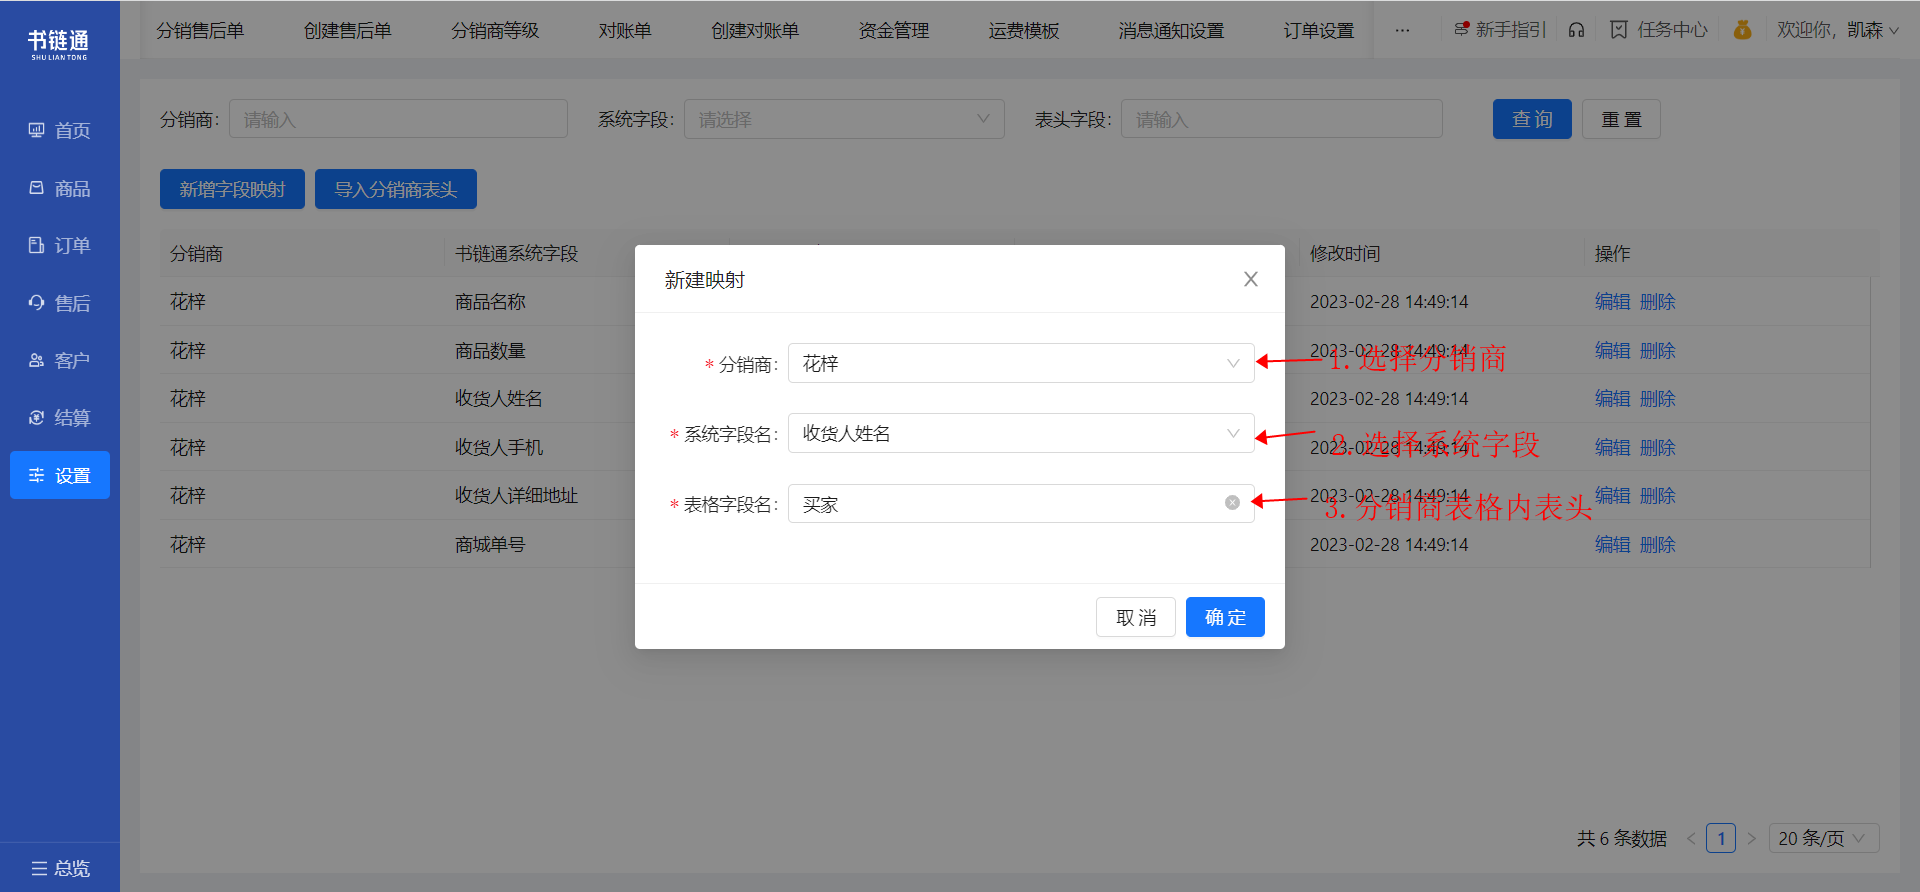Switch to 分销售后单 tab
This screenshot has width=1920, height=892.
[200, 31]
